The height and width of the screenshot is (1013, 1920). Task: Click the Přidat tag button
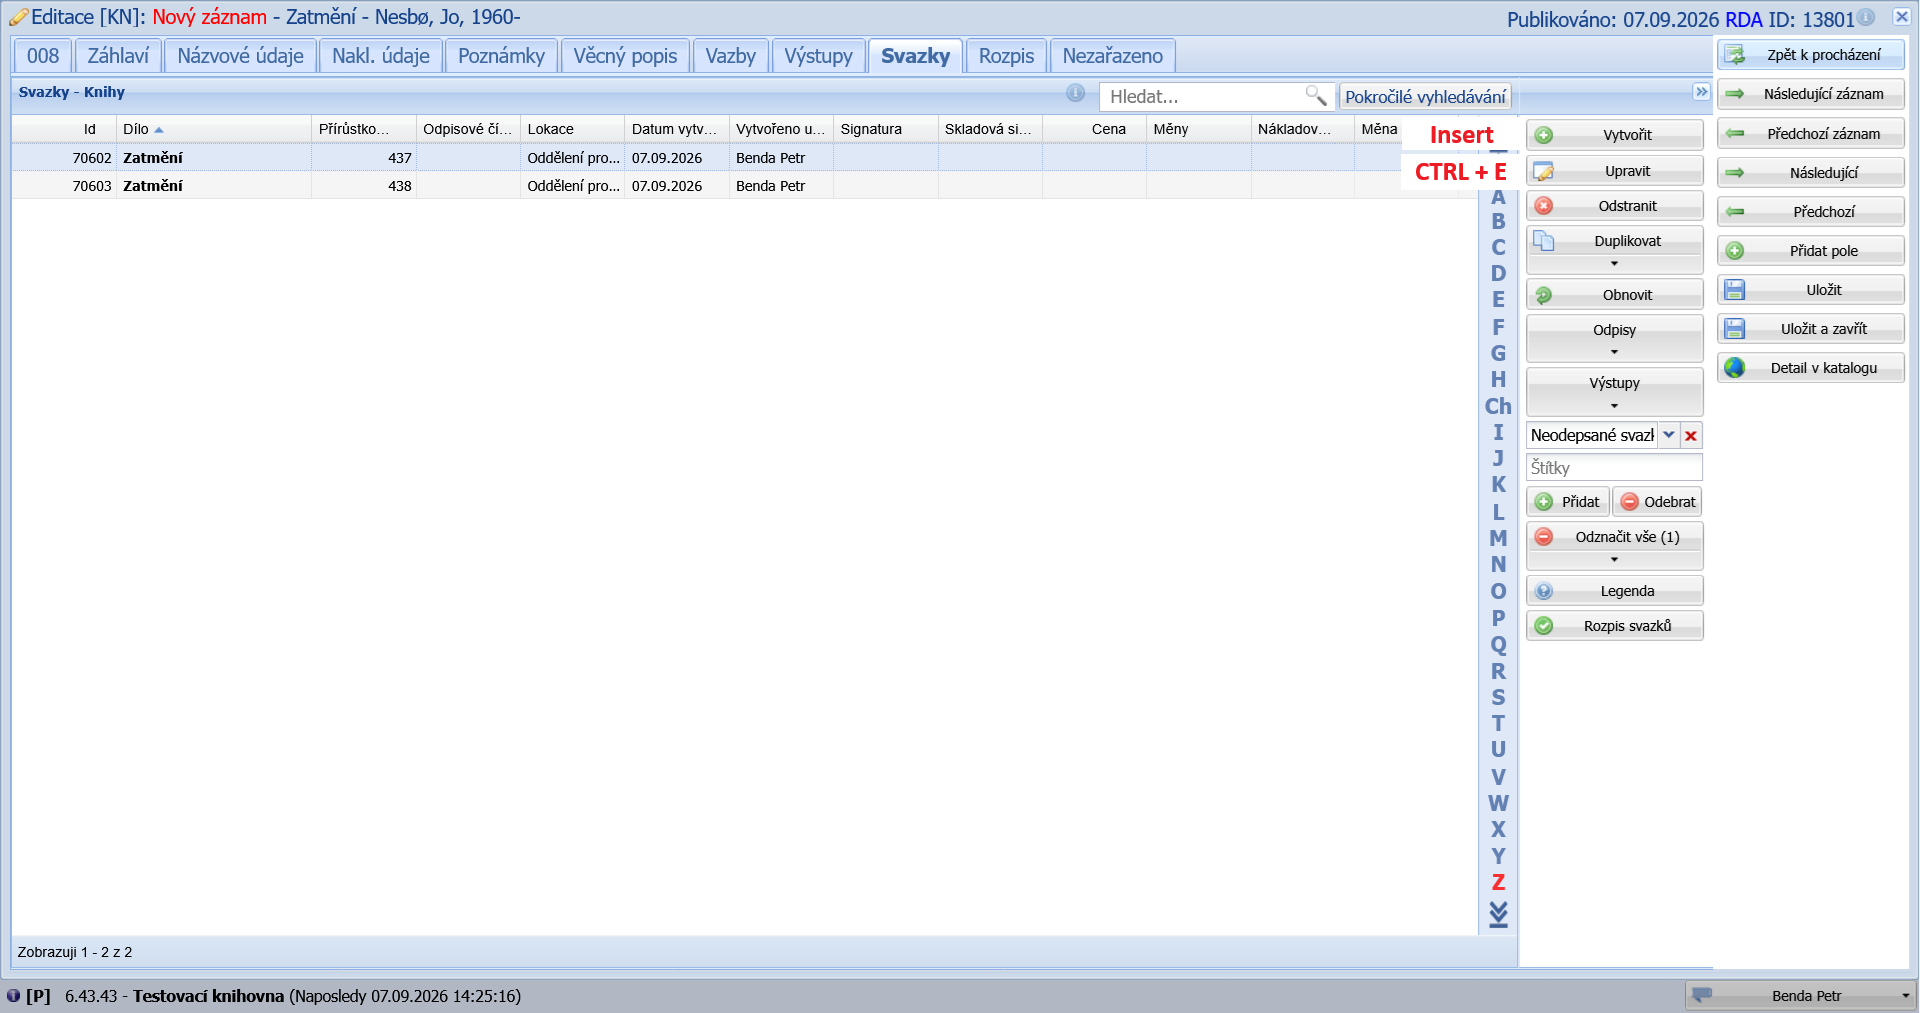click(x=1567, y=502)
